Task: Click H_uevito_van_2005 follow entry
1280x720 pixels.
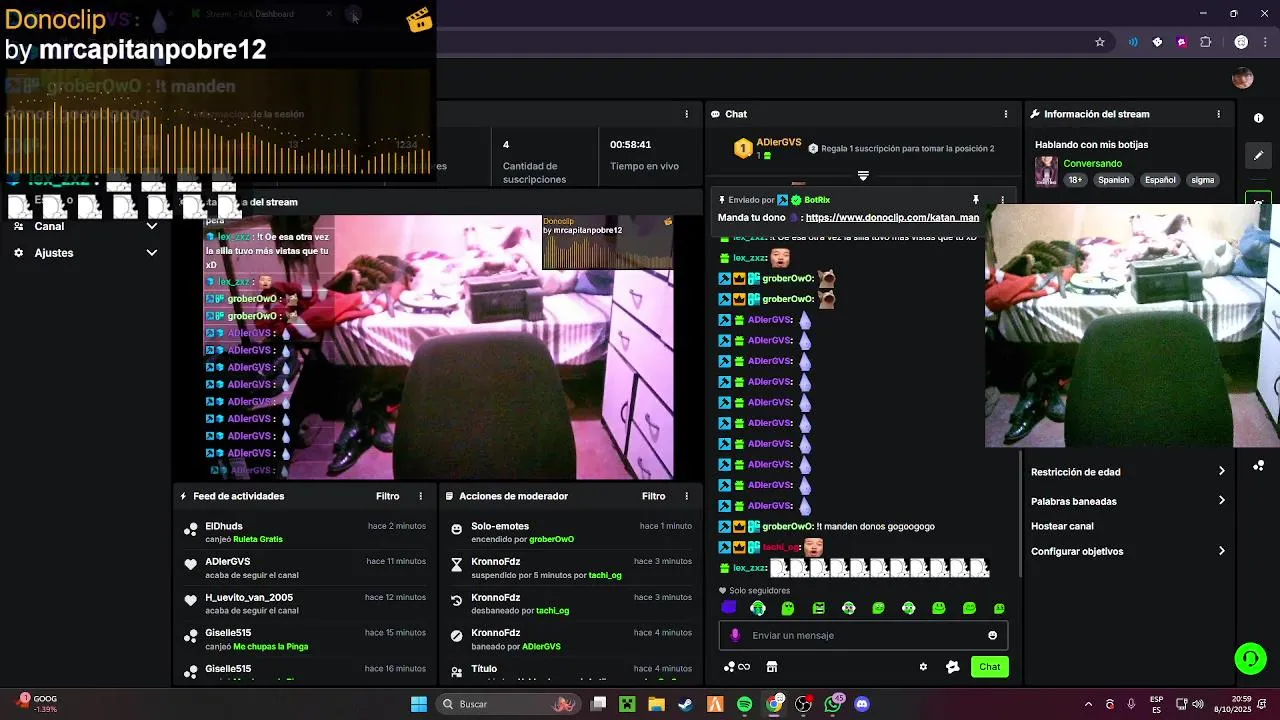Action: pos(305,603)
